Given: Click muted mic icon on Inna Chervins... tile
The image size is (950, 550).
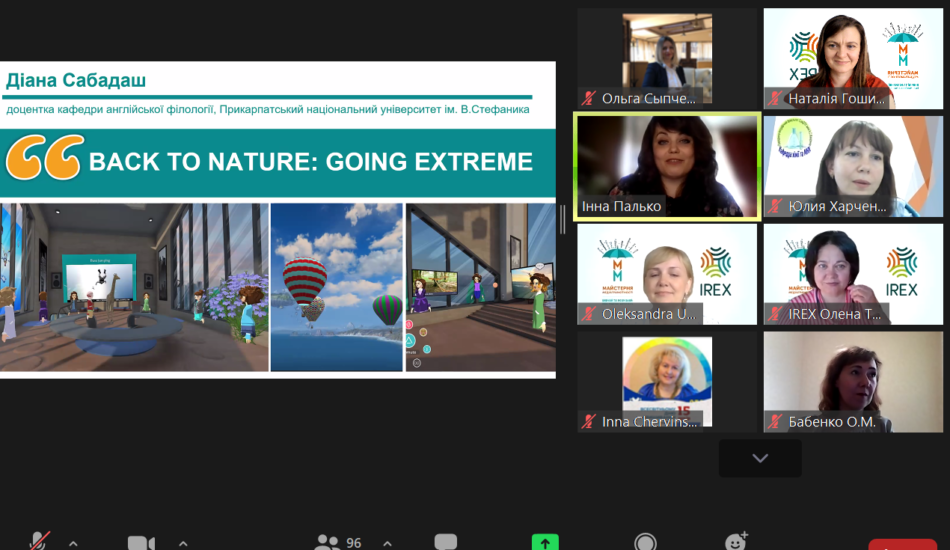Looking at the screenshot, I should coord(588,422).
